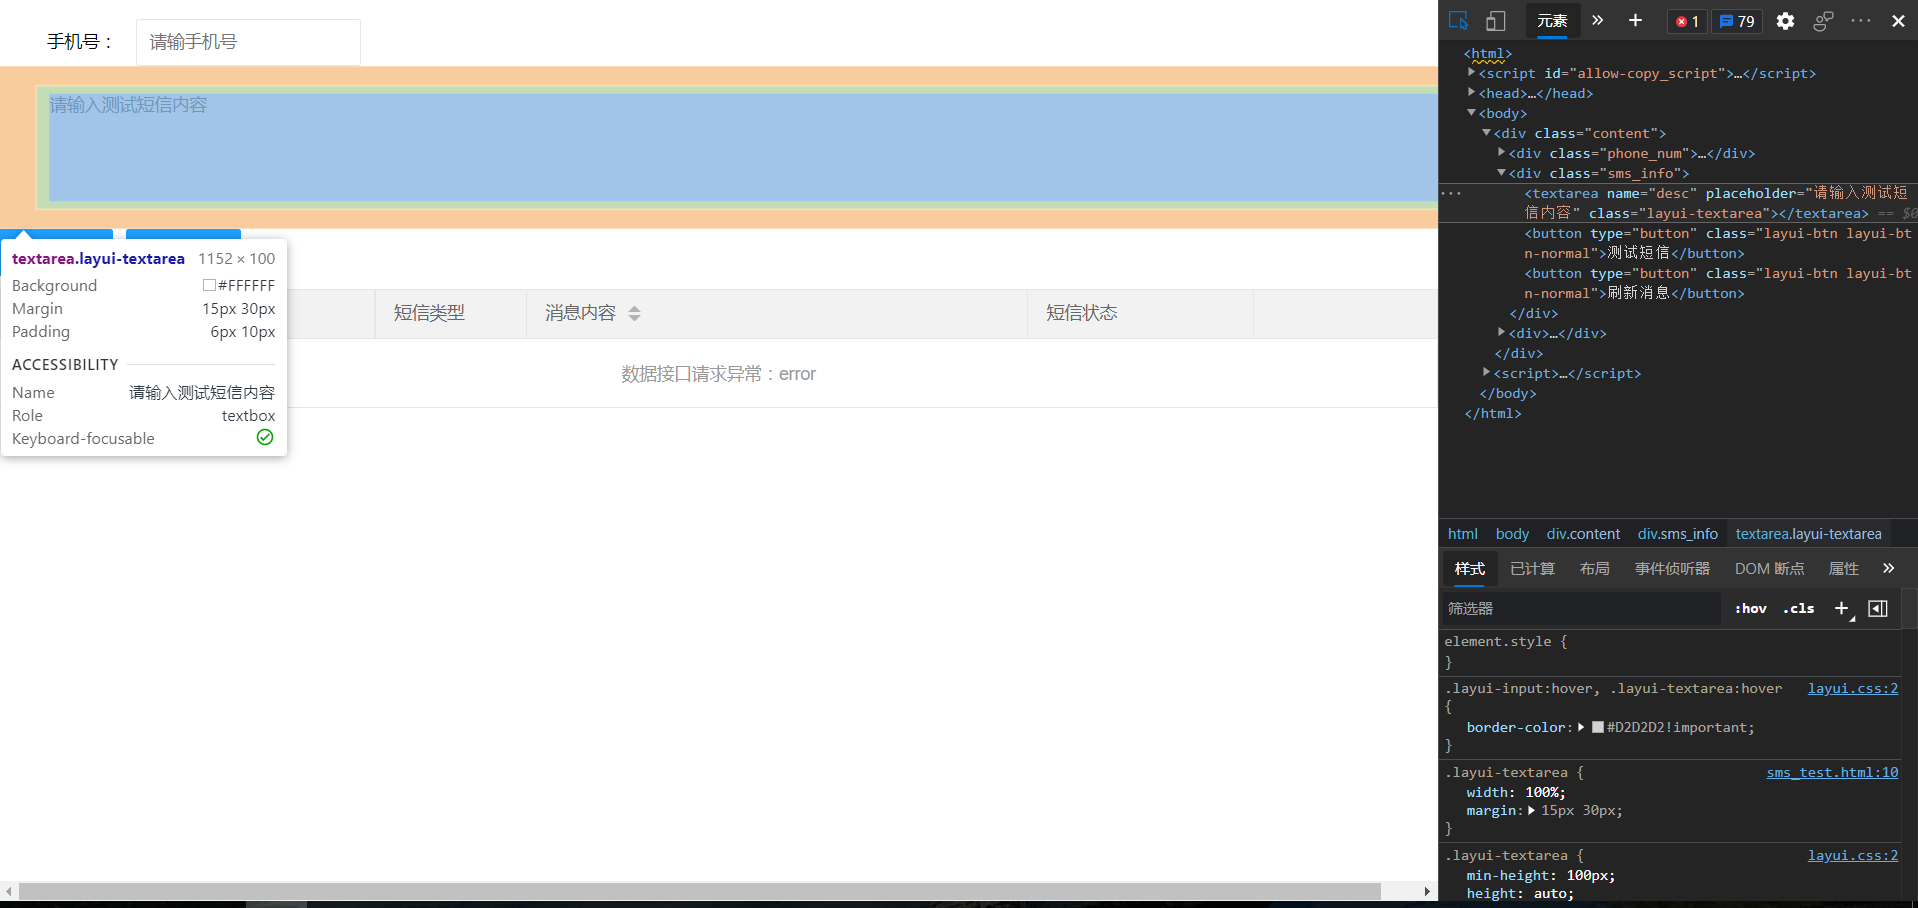Click the error badge showing 1 error

(x=1686, y=21)
